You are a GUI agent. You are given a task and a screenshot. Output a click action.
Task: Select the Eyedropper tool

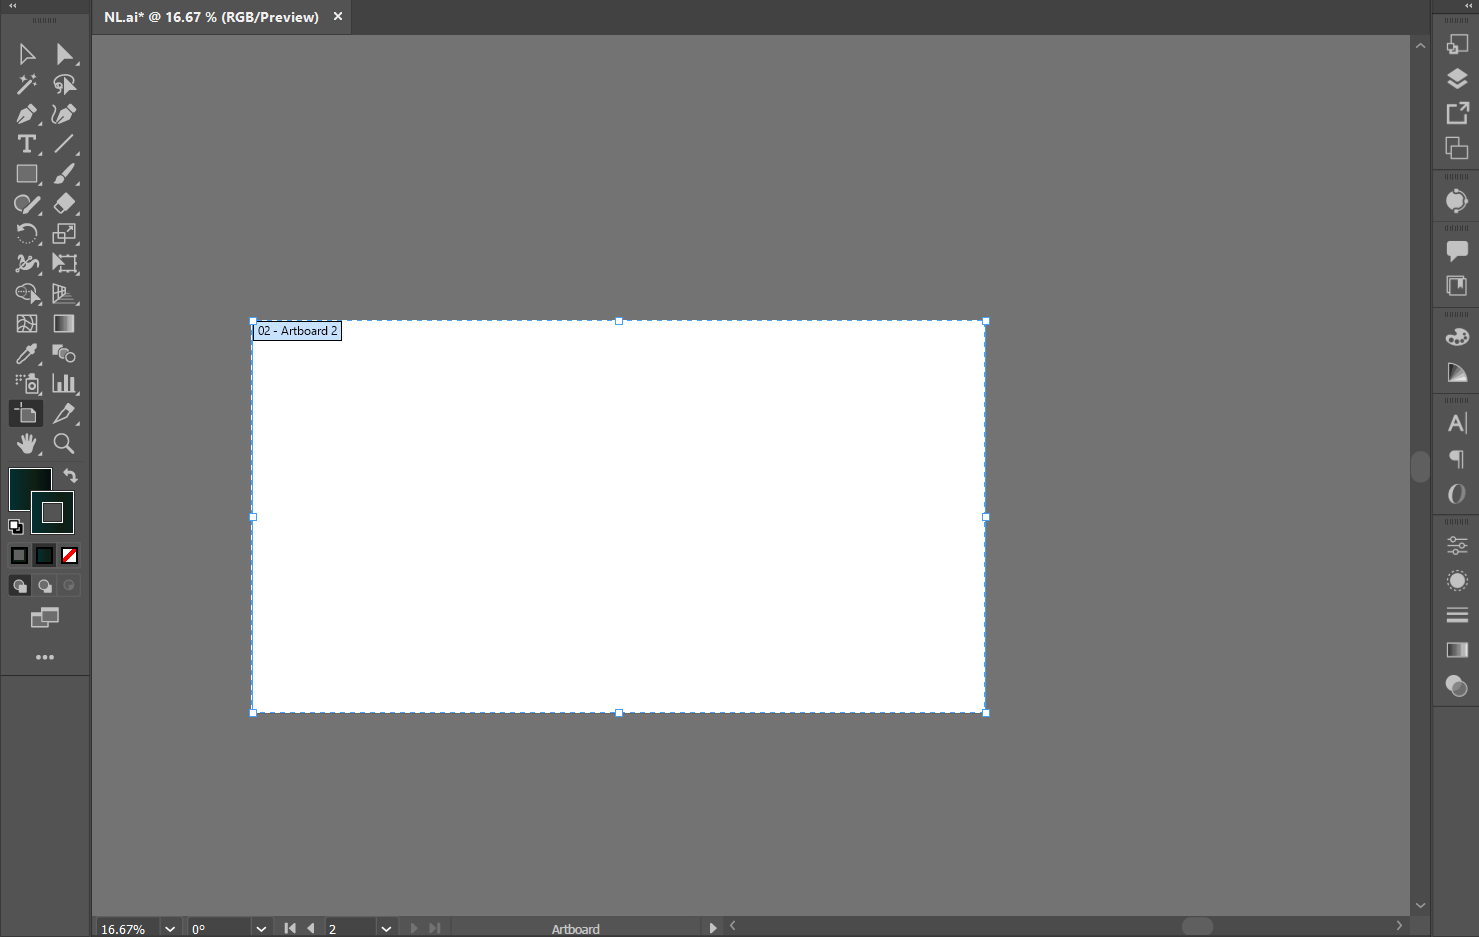click(27, 354)
